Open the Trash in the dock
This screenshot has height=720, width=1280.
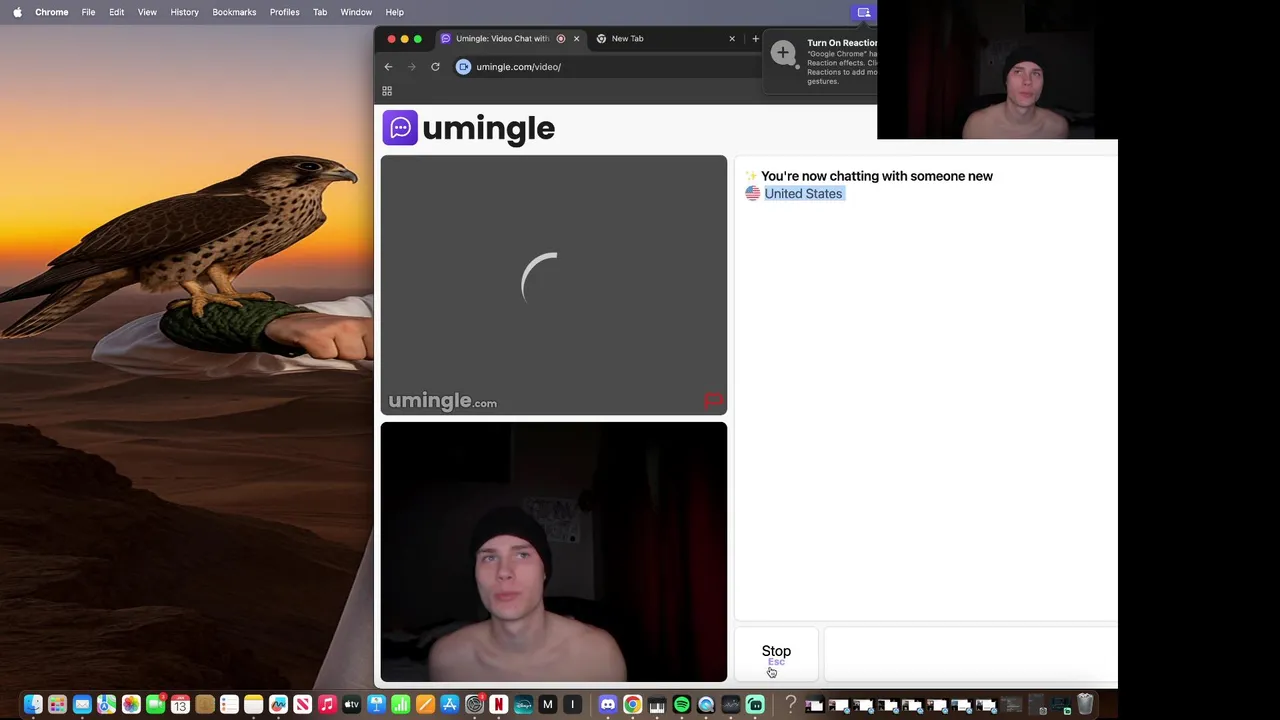pos(1084,704)
